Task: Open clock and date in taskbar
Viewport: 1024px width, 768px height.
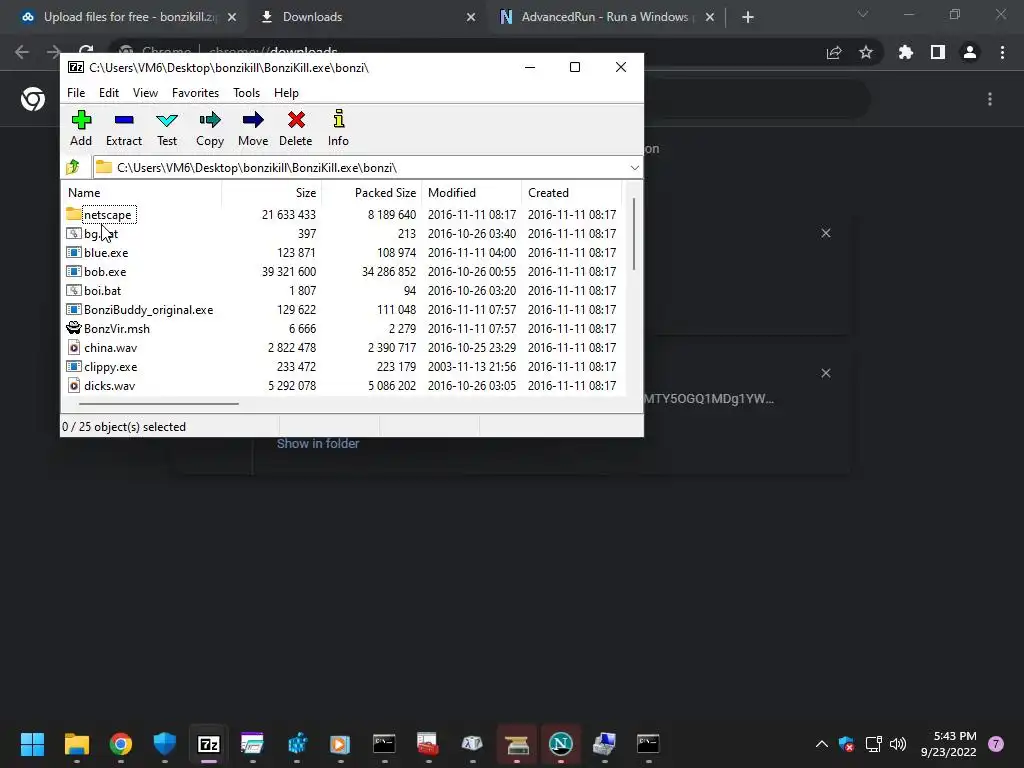Action: [x=948, y=744]
